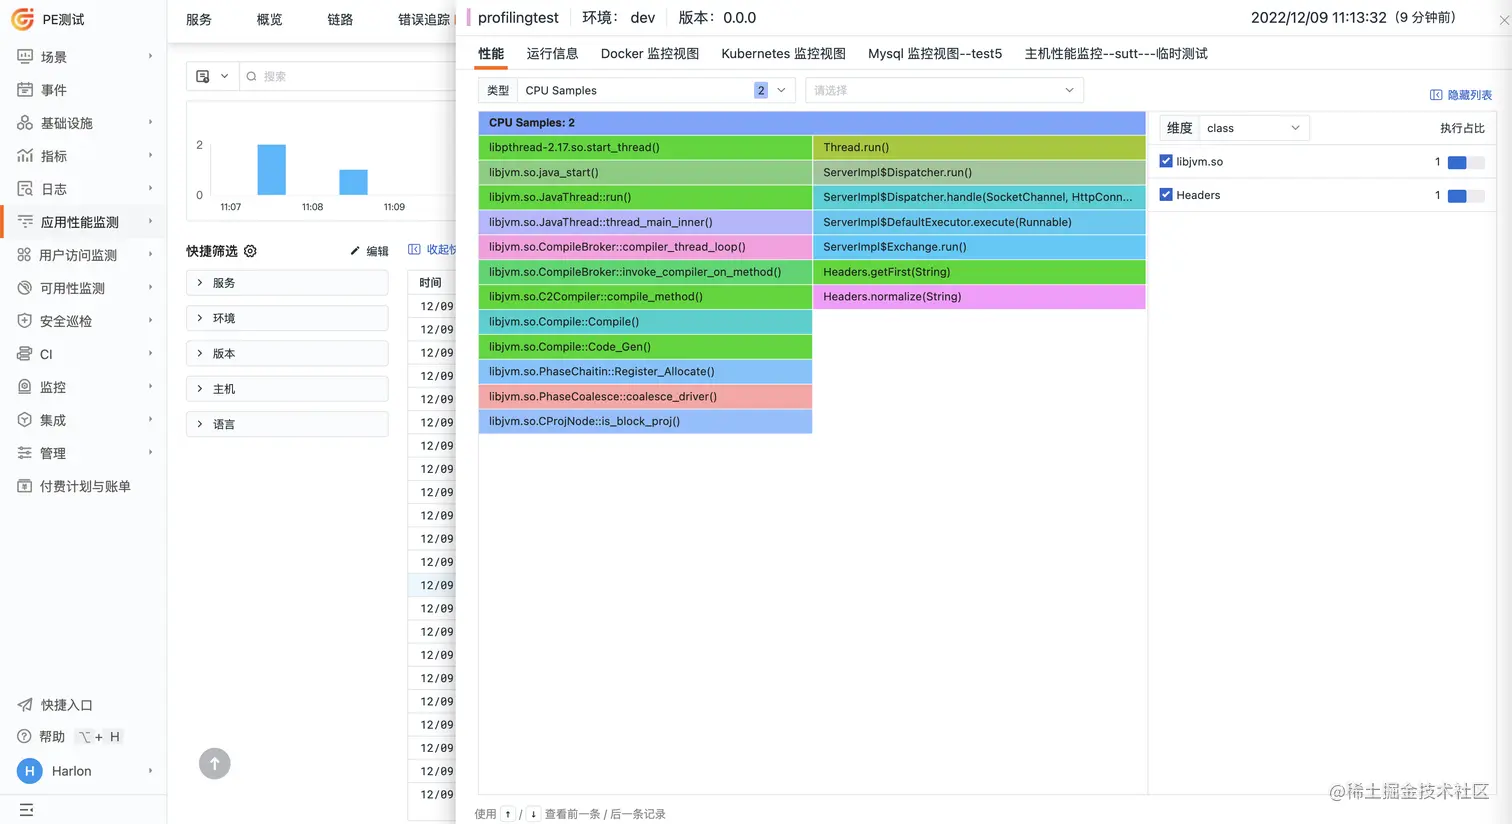Select the 用户访问监测 icon

pyautogui.click(x=25, y=255)
